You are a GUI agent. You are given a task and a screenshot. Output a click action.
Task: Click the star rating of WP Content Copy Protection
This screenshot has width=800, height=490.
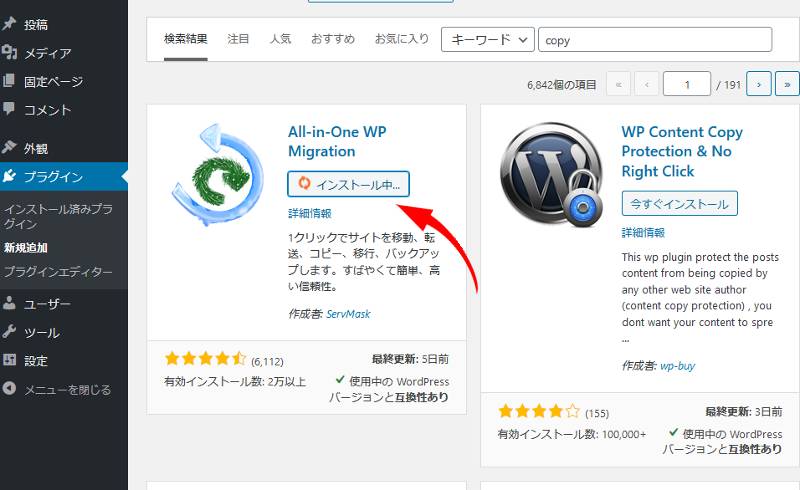click(539, 411)
